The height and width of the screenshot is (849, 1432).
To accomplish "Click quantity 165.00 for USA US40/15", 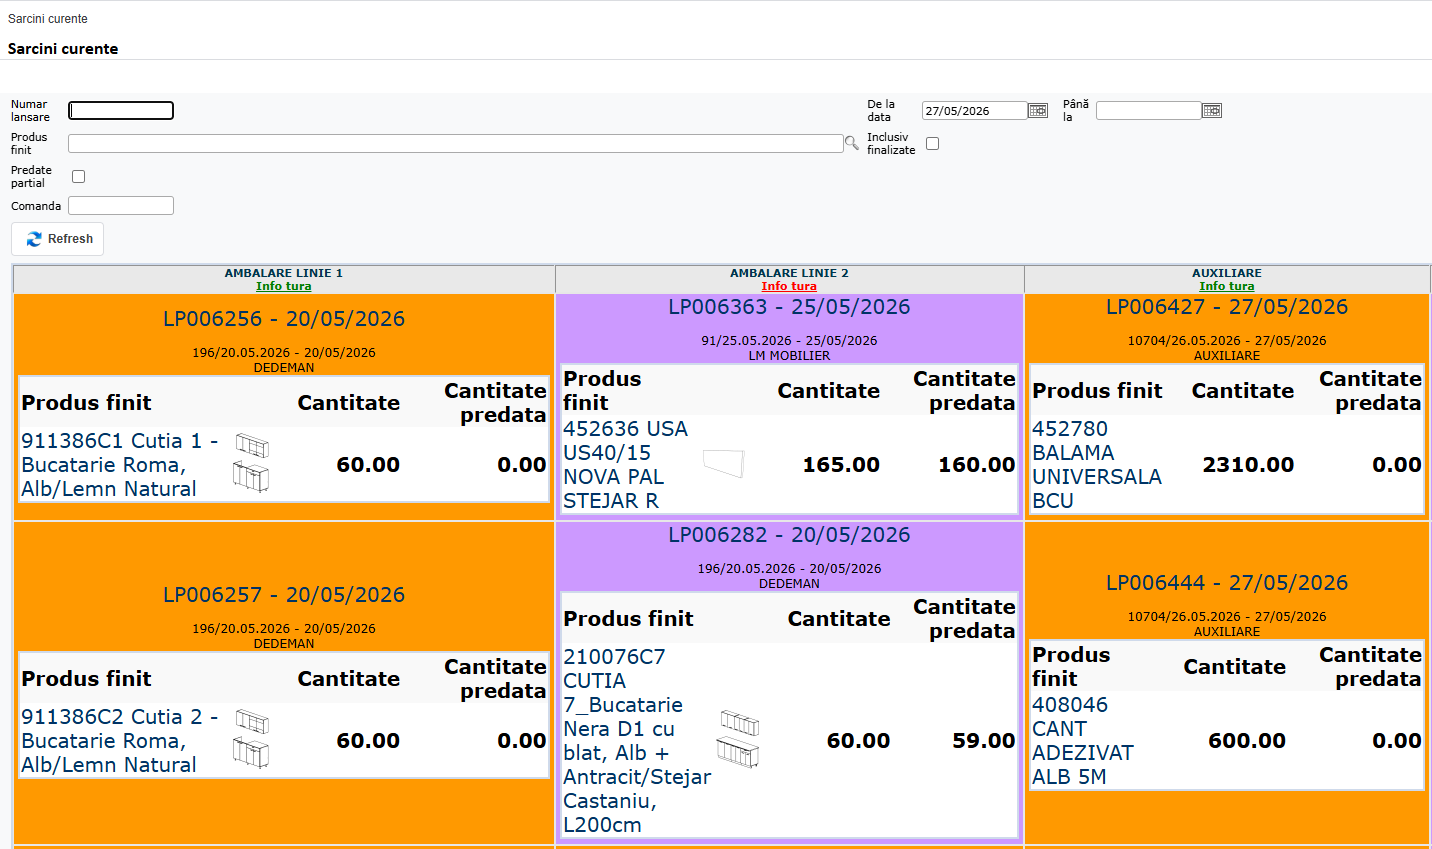I will coord(841,465).
